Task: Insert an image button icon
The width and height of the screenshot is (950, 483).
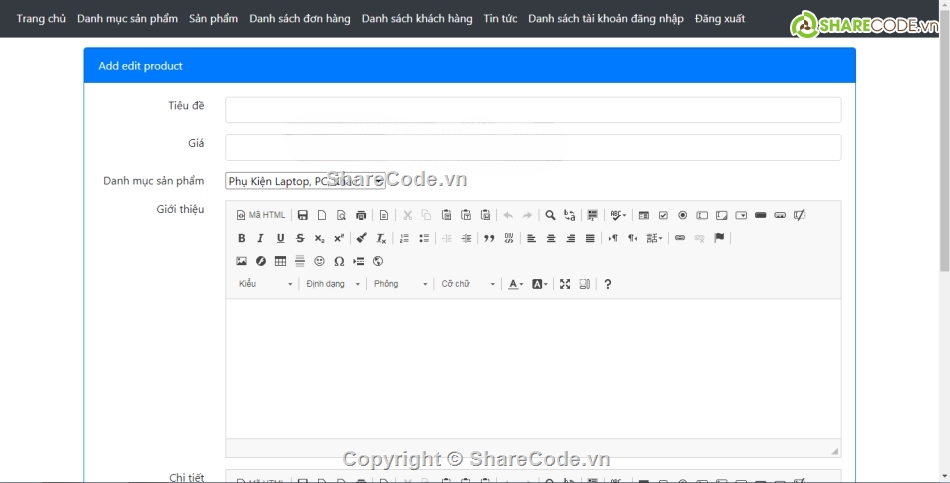Action: (780, 215)
